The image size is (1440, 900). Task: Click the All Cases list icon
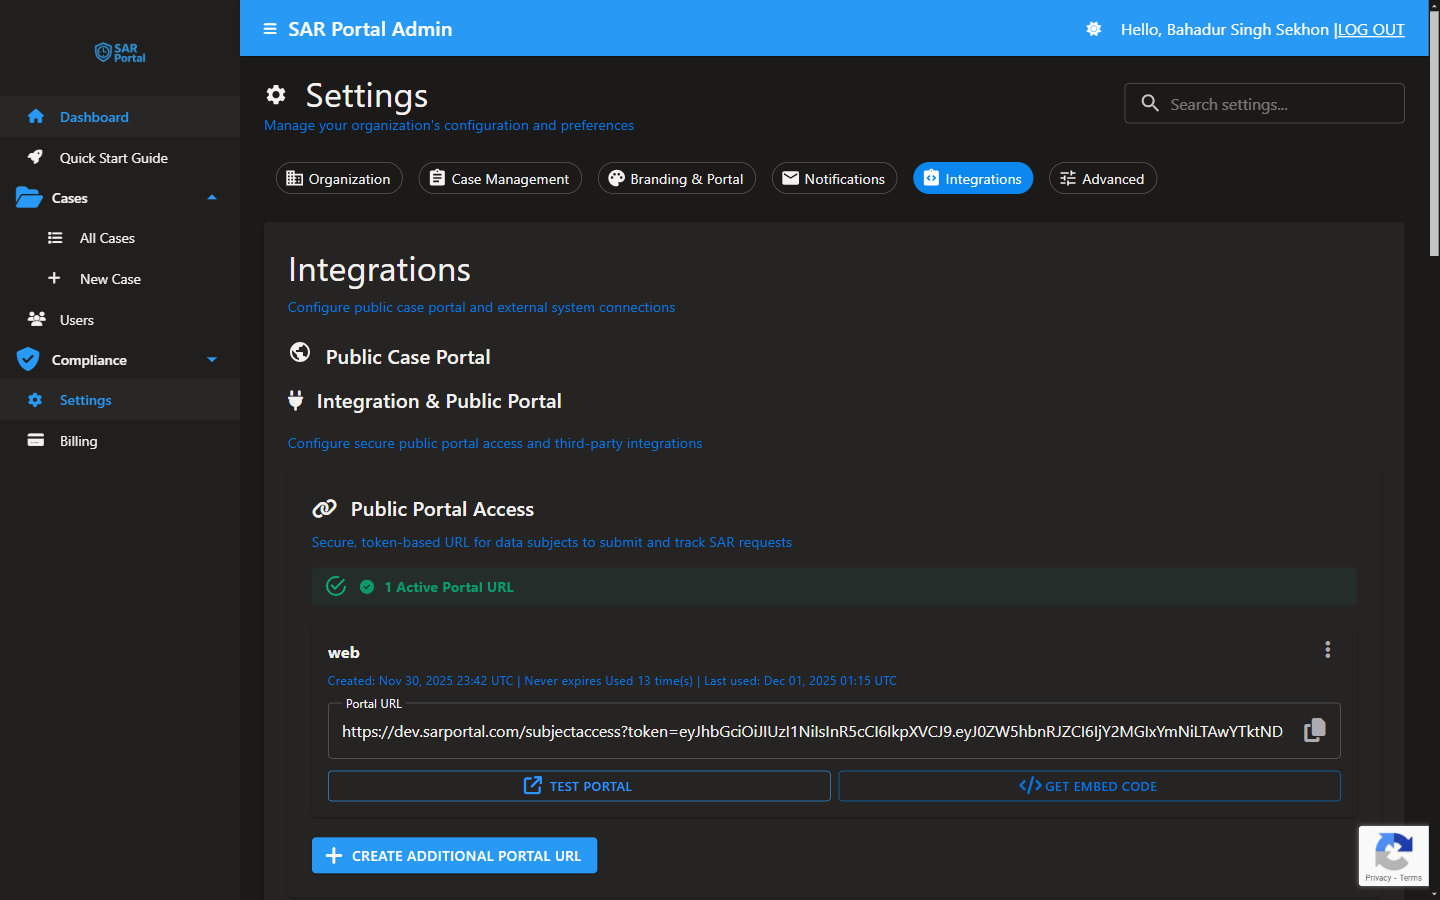point(55,238)
